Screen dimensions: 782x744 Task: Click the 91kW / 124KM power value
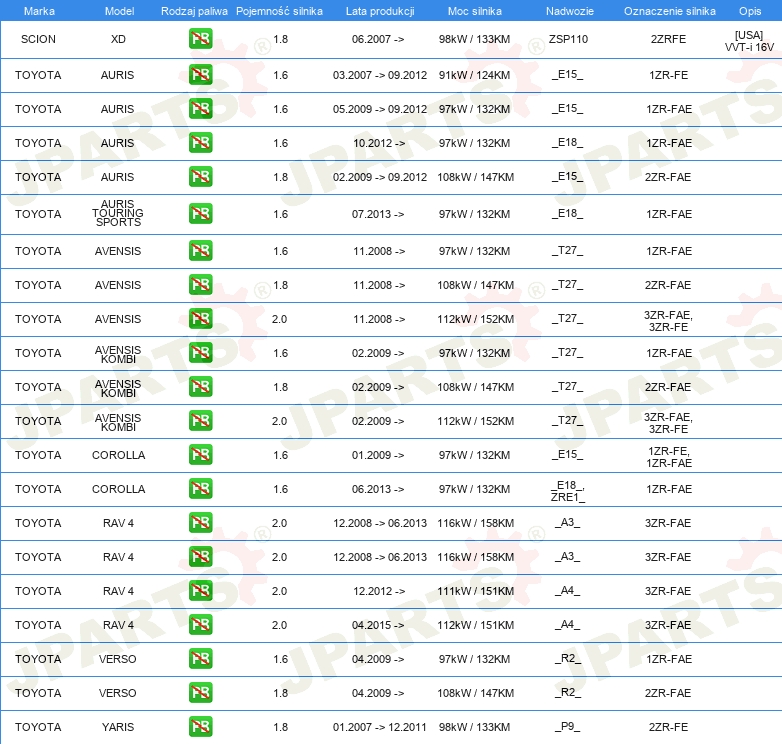pyautogui.click(x=474, y=75)
